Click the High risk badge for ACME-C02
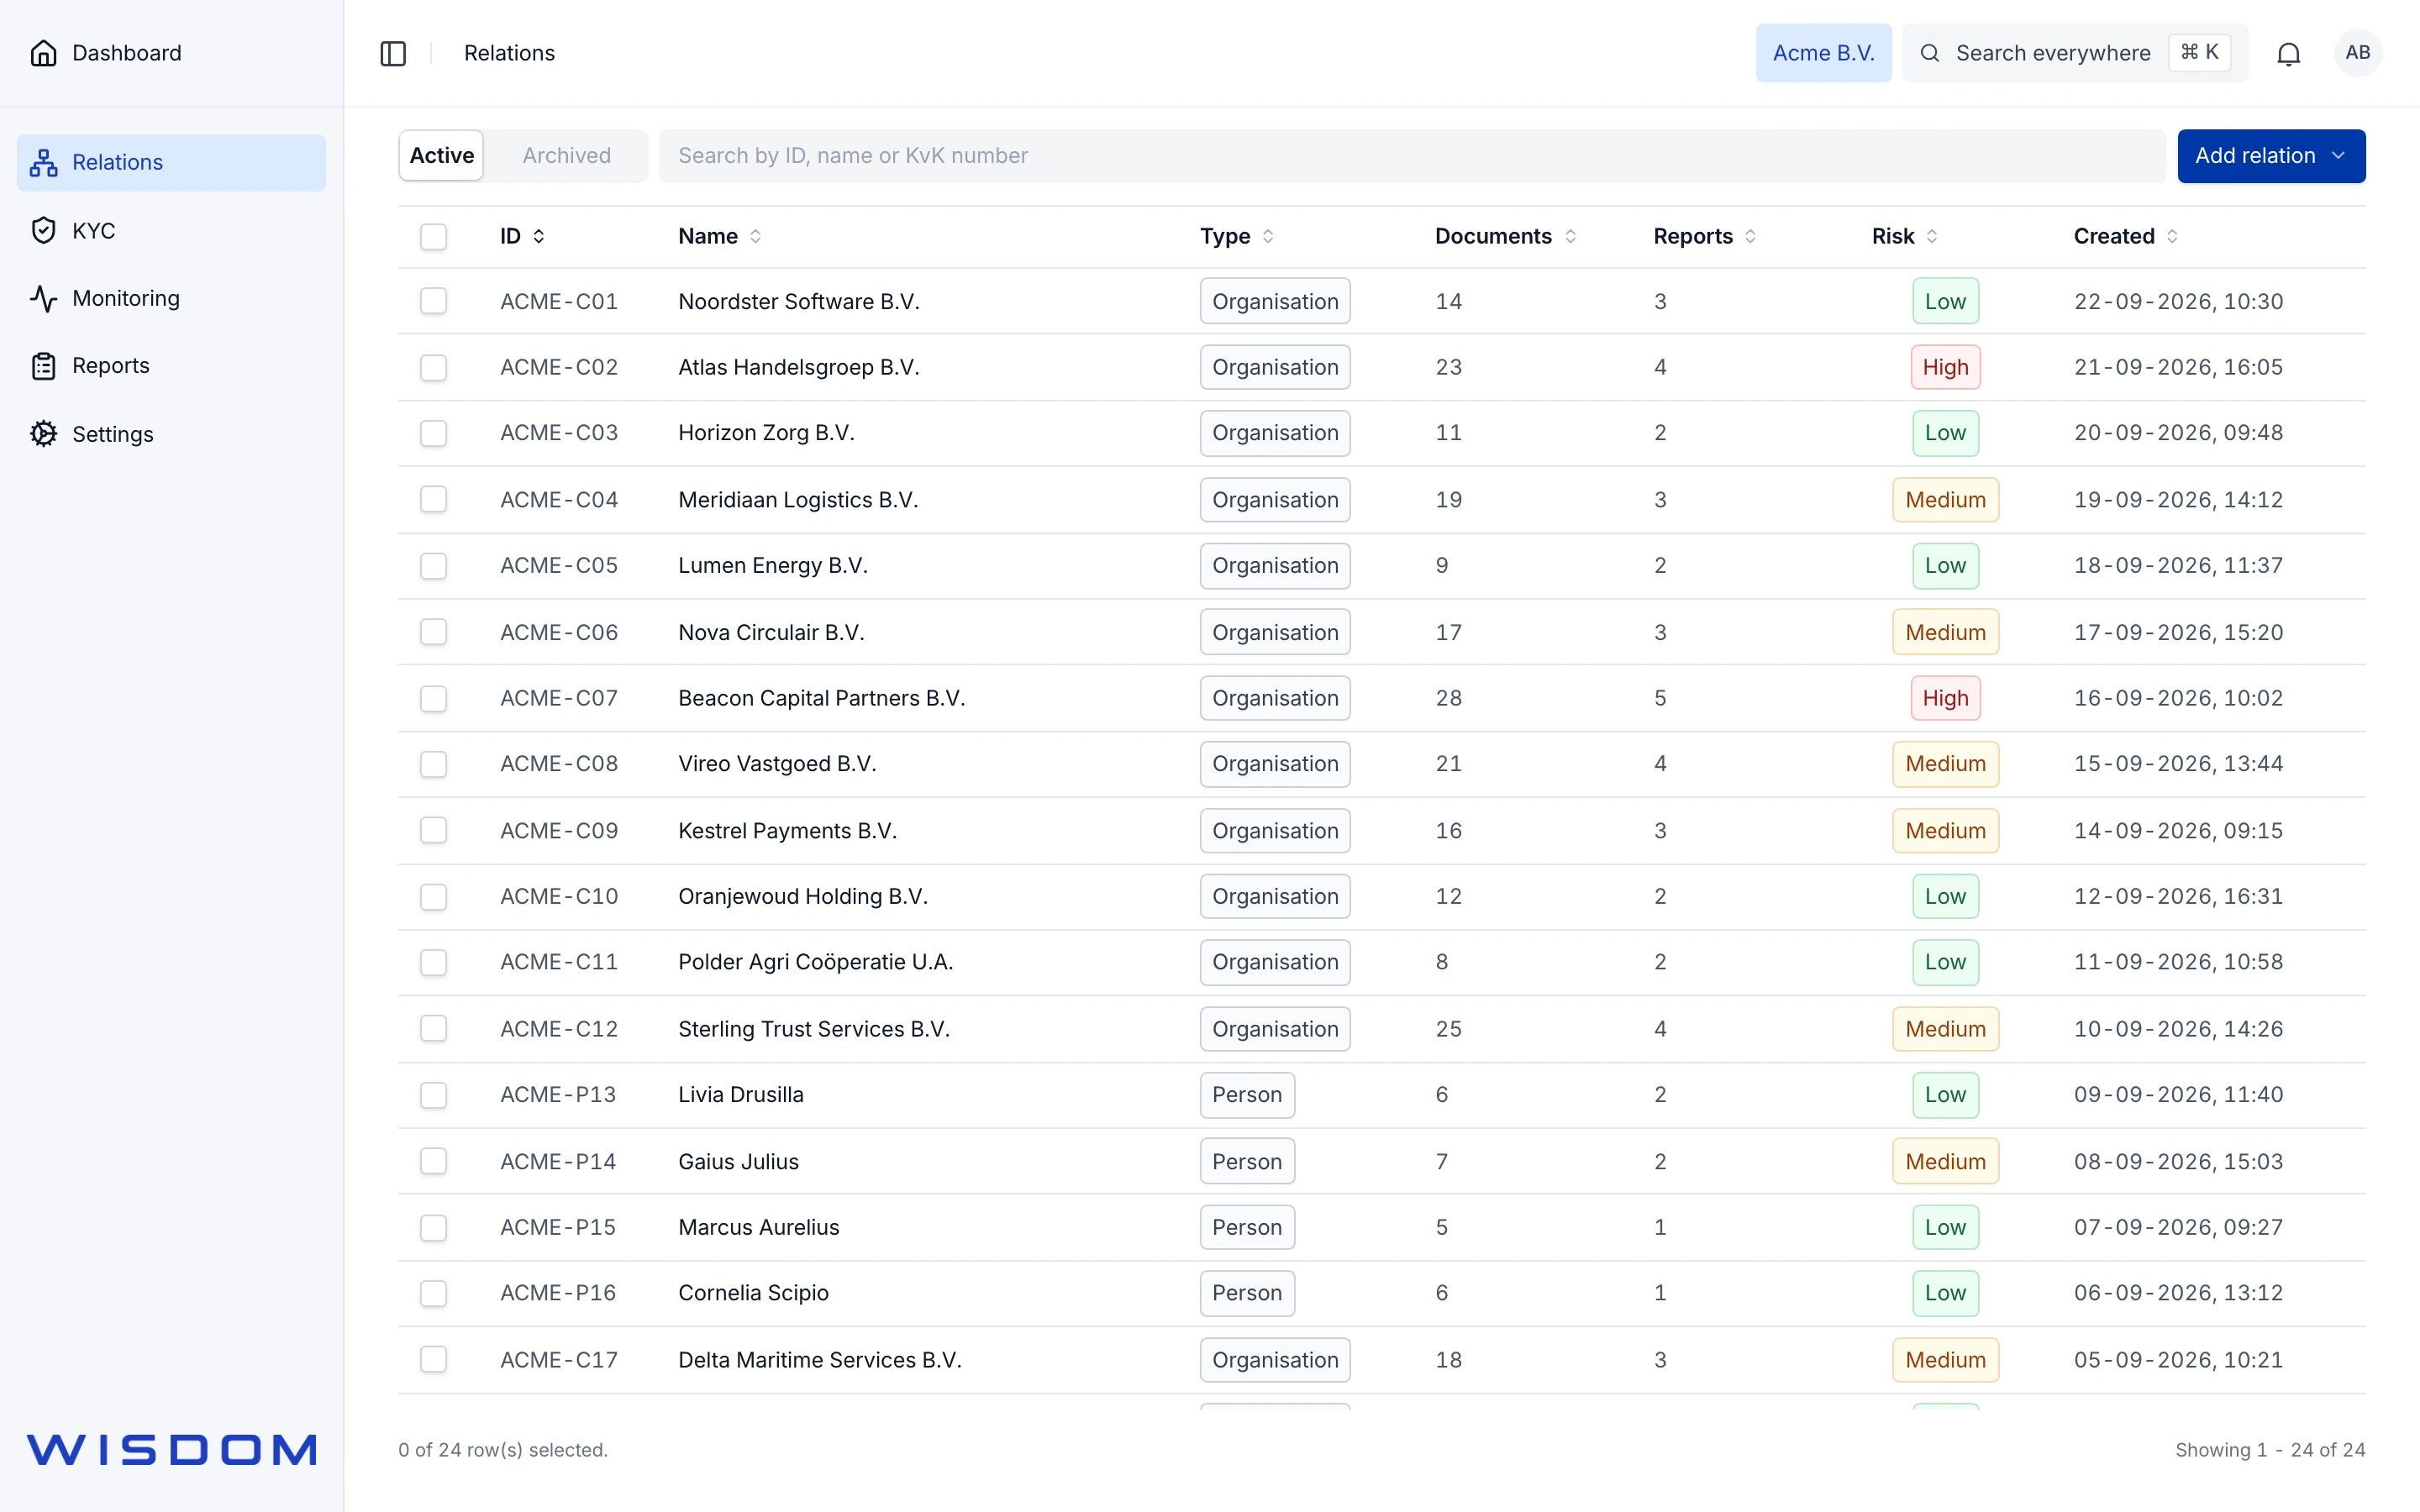The image size is (2420, 1512). [x=1945, y=367]
